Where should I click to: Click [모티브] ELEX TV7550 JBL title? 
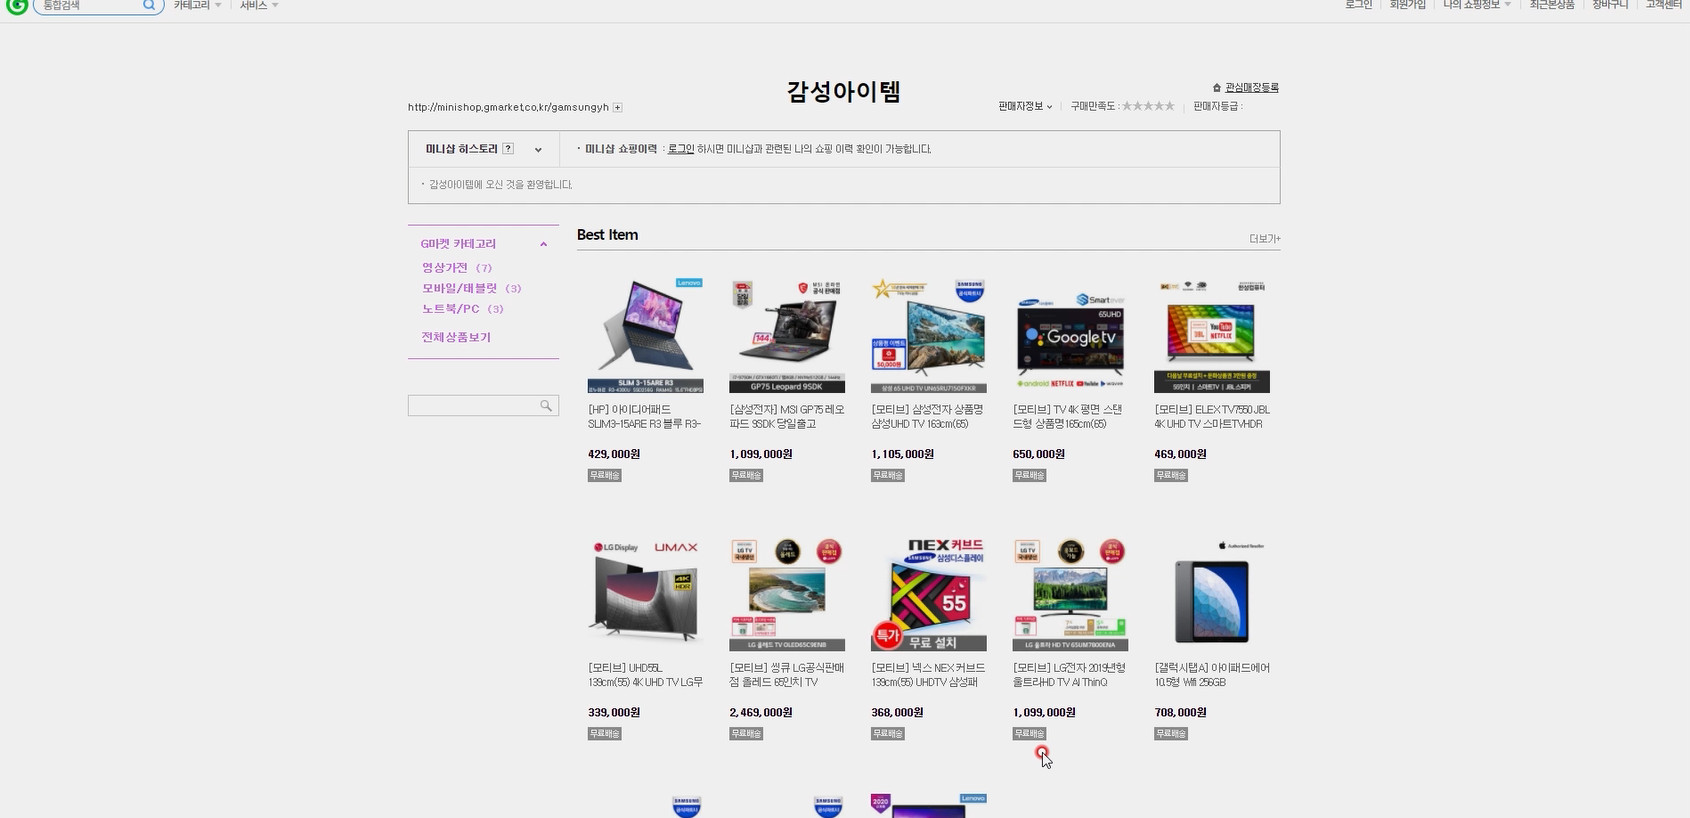coord(1212,417)
